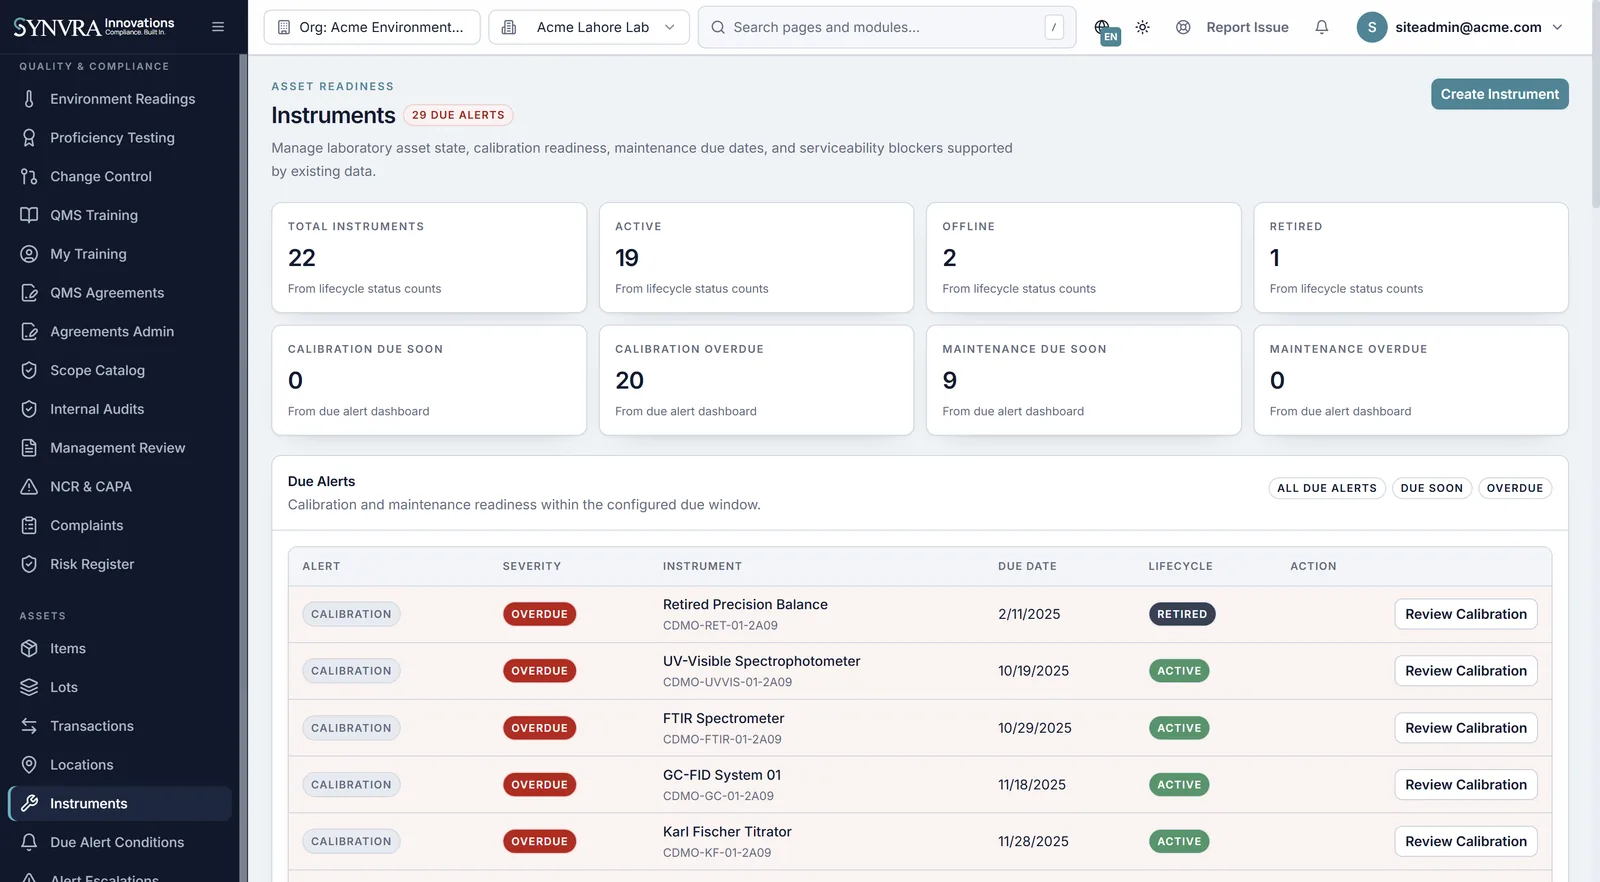The width and height of the screenshot is (1600, 882).
Task: Open notifications bell in top bar
Action: pos(1322,27)
